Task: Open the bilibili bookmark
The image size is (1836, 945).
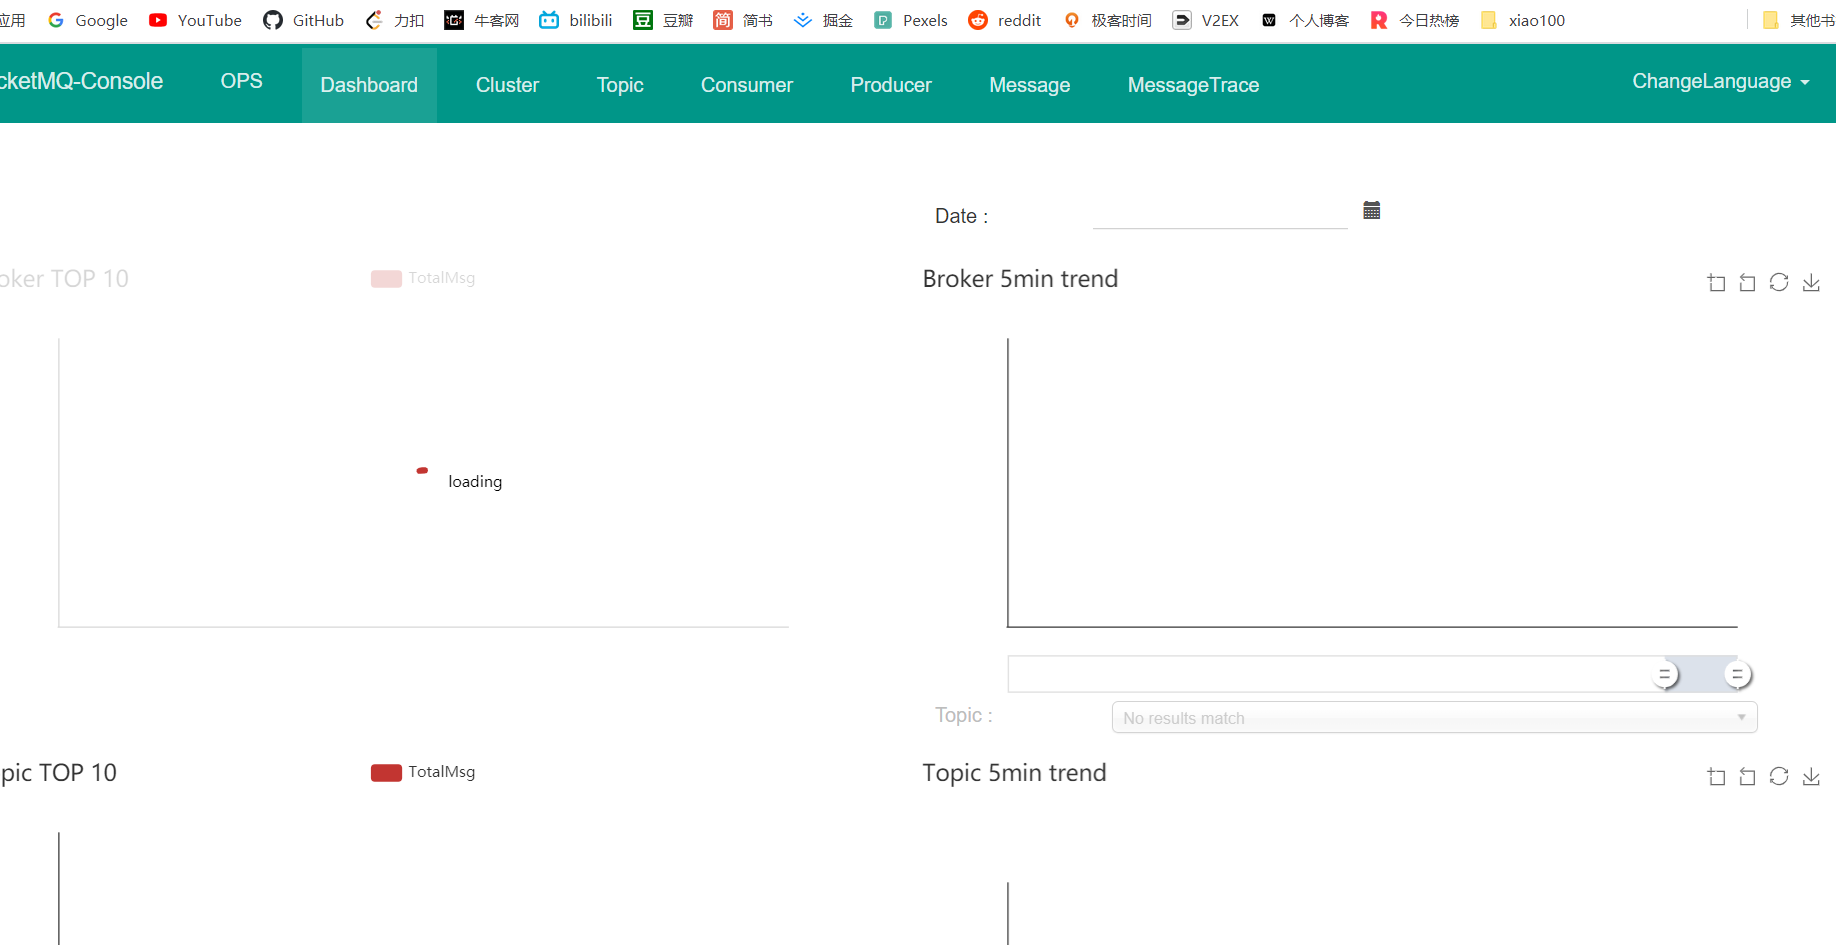Action: pos(576,20)
